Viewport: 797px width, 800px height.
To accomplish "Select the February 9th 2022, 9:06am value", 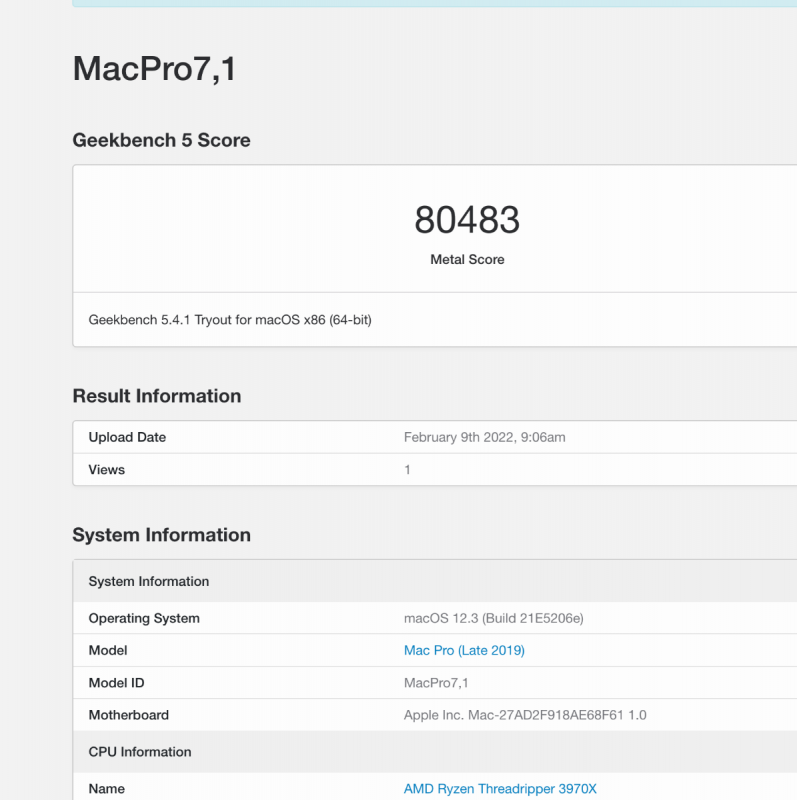I will pos(484,437).
